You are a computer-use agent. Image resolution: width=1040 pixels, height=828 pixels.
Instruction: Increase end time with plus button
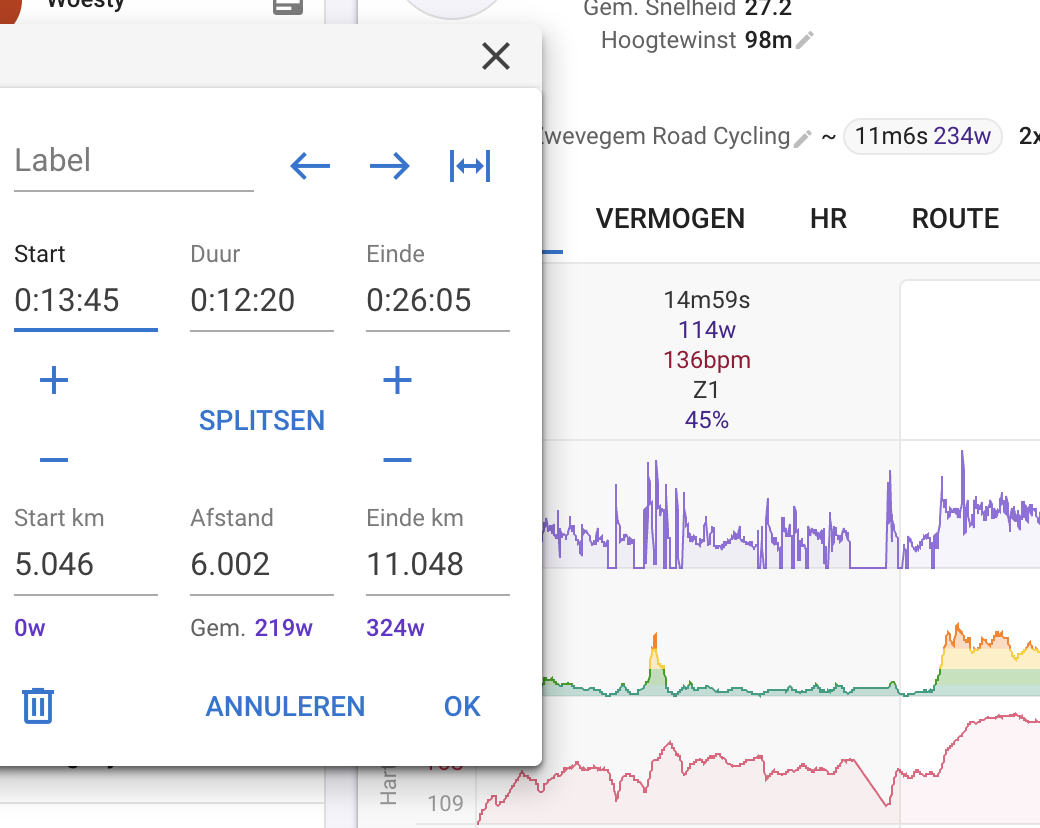(398, 380)
